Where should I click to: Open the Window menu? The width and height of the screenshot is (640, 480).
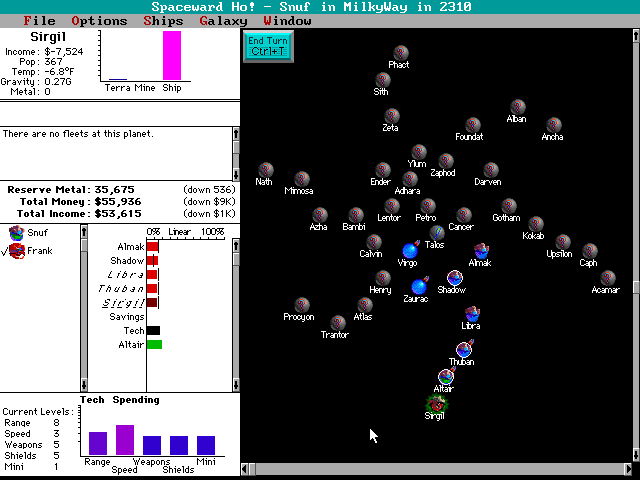coord(287,21)
